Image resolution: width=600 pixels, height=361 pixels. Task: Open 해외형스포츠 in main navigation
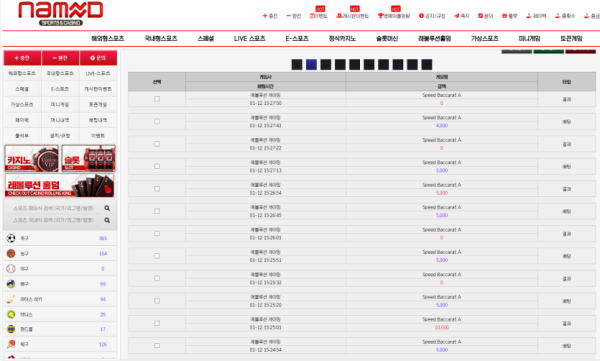pos(108,38)
